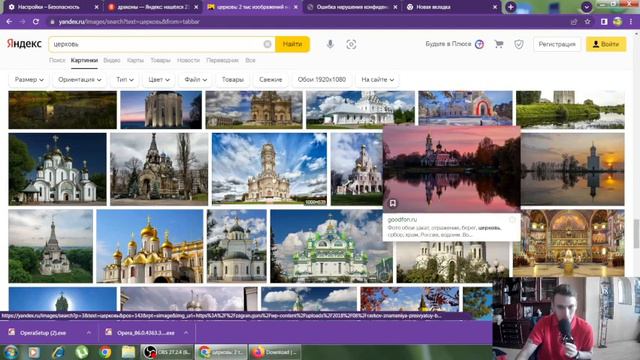
Task: Click the Регистрация button
Action: pyautogui.click(x=557, y=44)
